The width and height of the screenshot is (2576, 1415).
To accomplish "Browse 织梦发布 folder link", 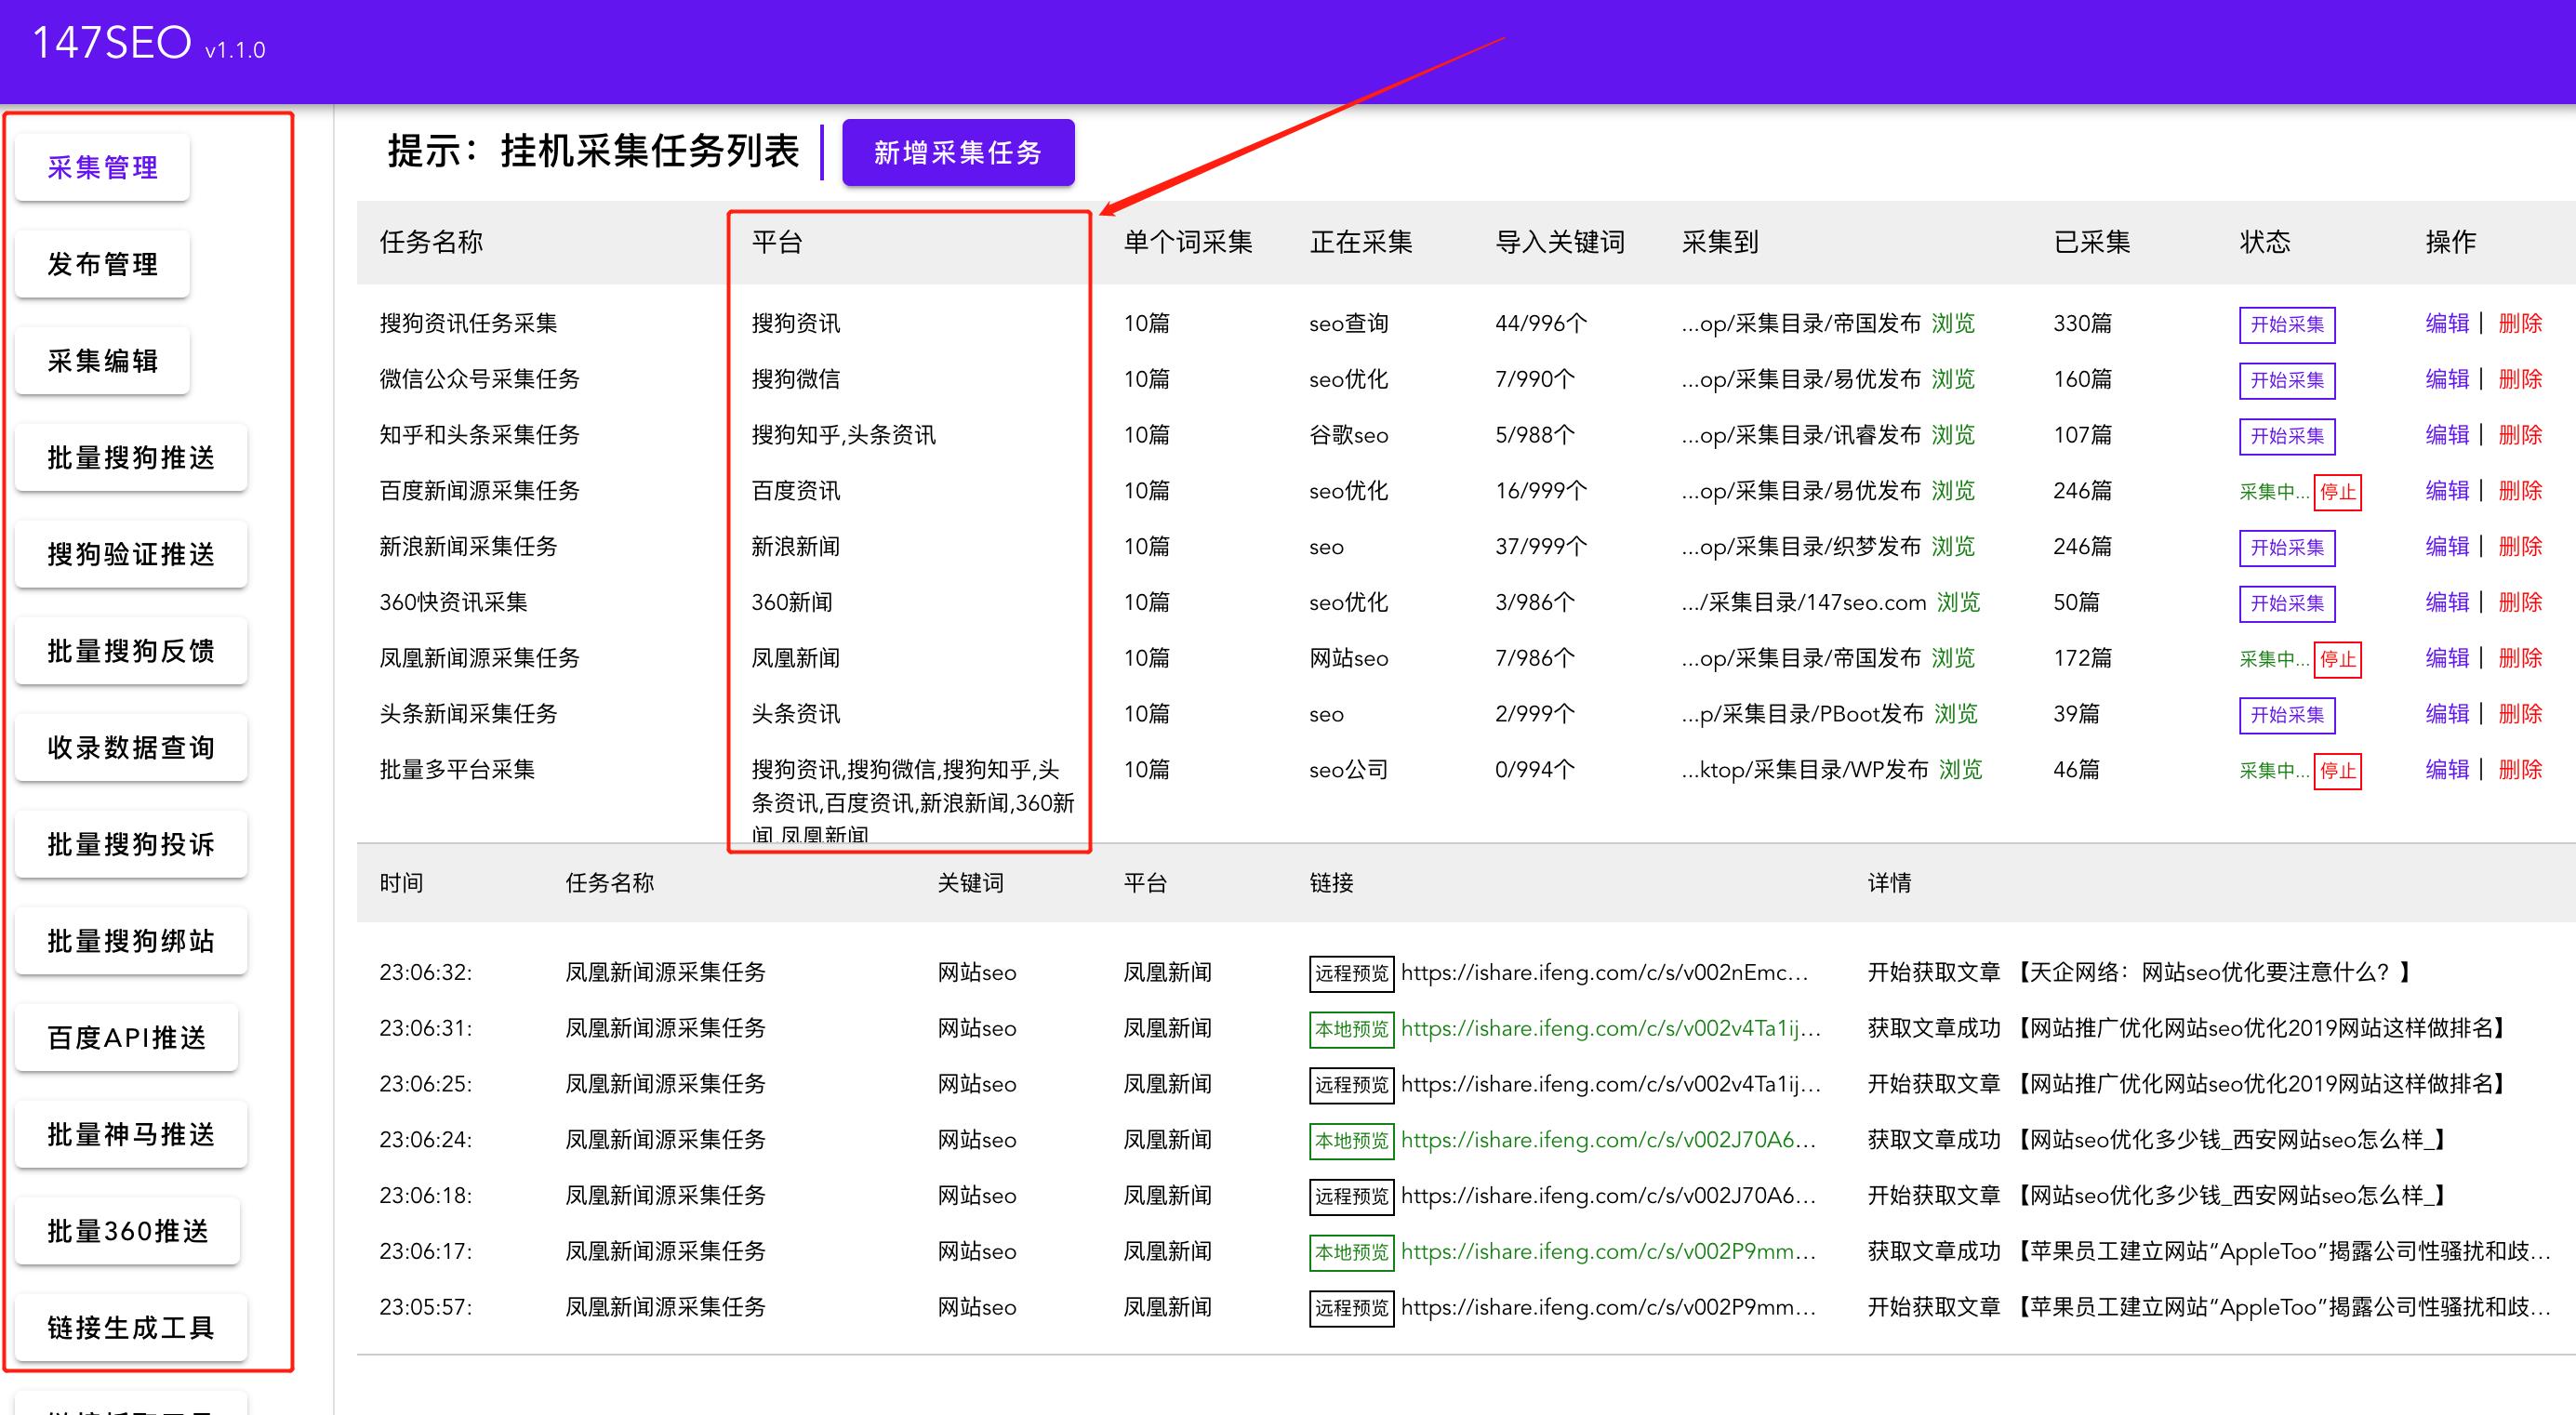I will coord(1953,546).
